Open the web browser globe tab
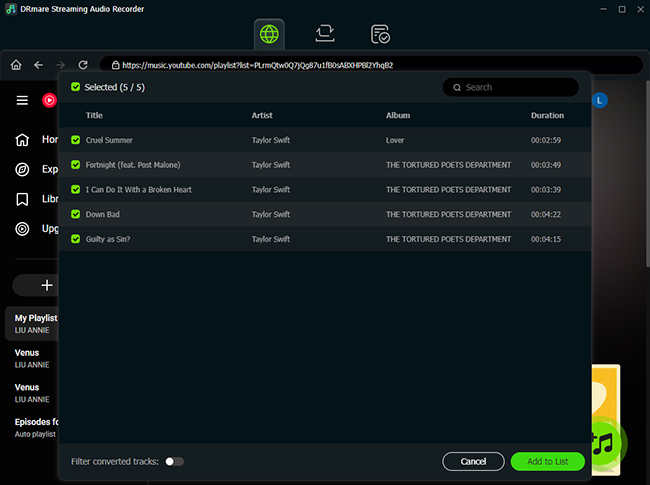The height and width of the screenshot is (485, 650). 269,34
